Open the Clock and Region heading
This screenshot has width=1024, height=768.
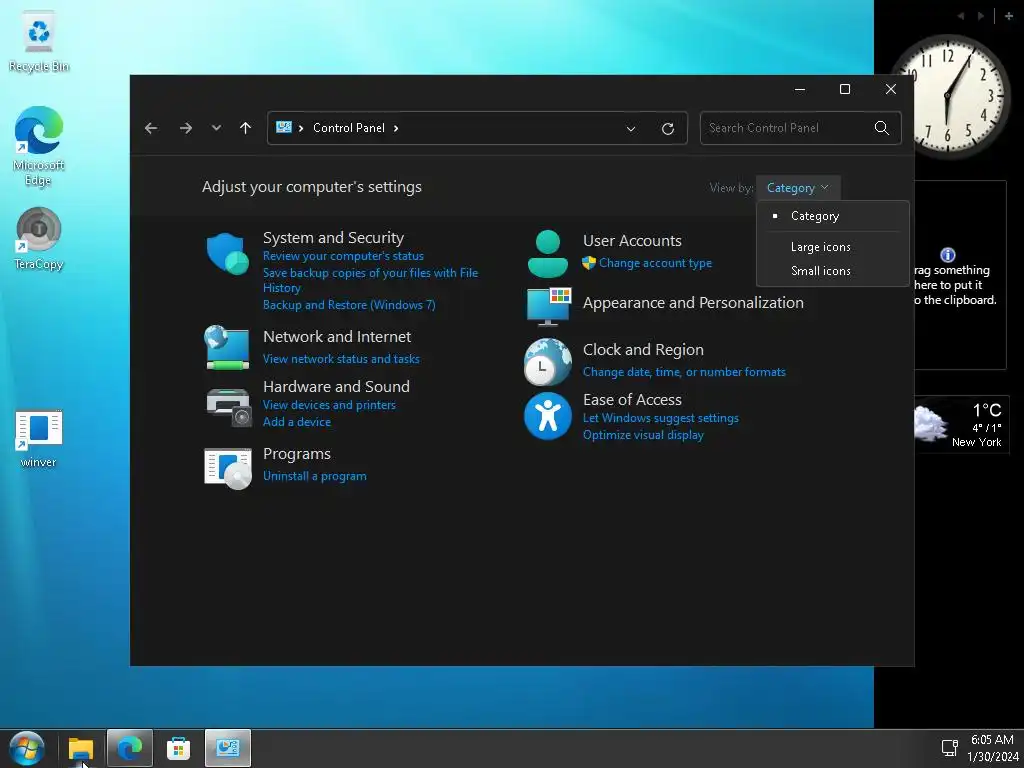pyautogui.click(x=643, y=350)
